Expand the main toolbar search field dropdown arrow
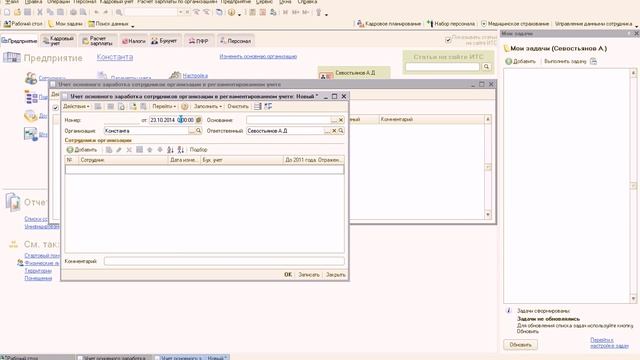 180,12
